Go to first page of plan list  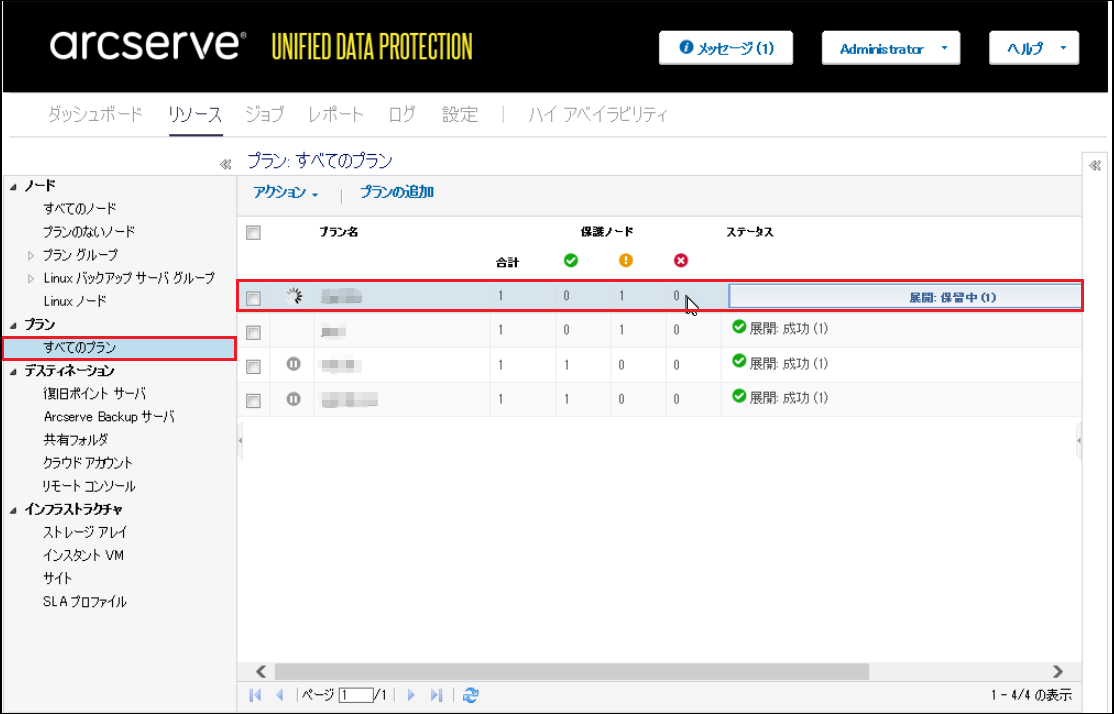pyautogui.click(x=255, y=696)
